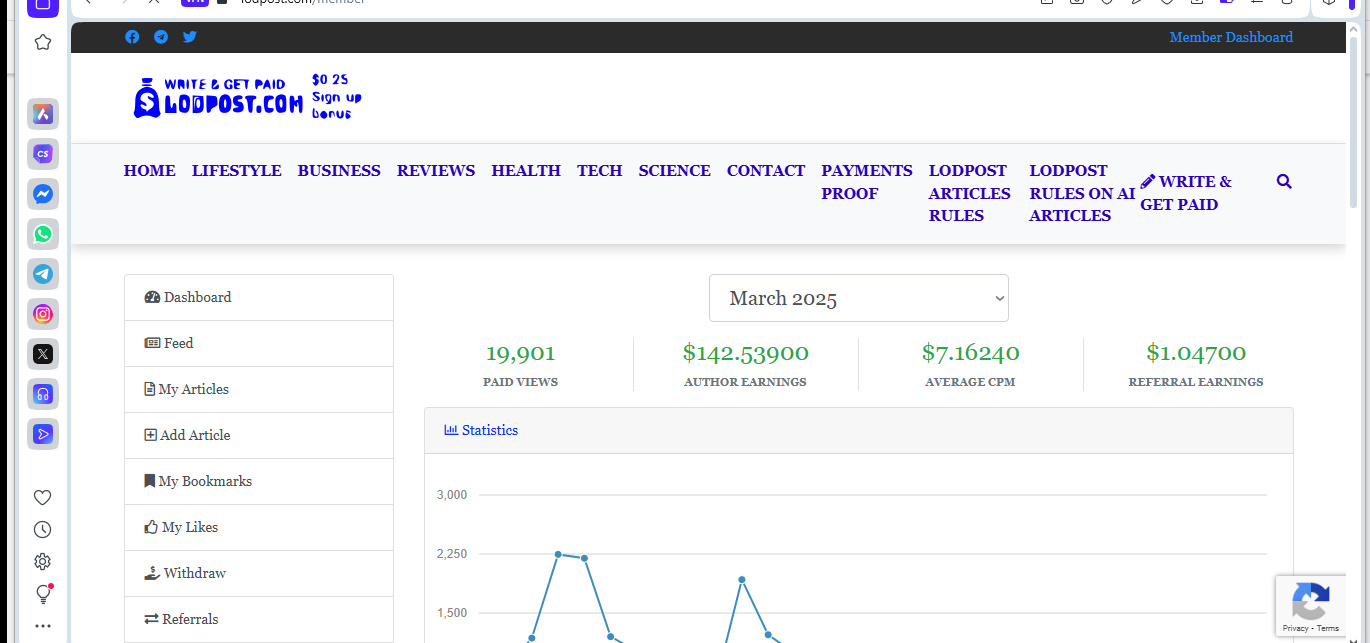Open the LIFESTYLE category
Viewport: 1370px width, 643px height.
tap(237, 171)
